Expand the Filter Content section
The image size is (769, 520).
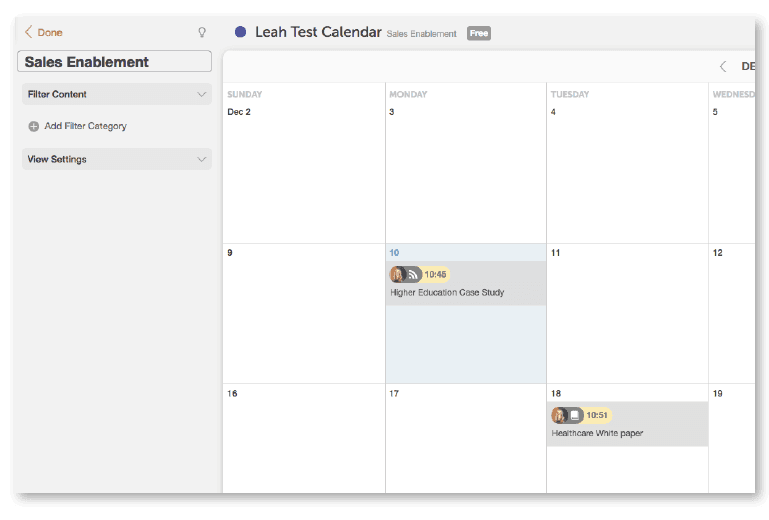pyautogui.click(x=117, y=94)
